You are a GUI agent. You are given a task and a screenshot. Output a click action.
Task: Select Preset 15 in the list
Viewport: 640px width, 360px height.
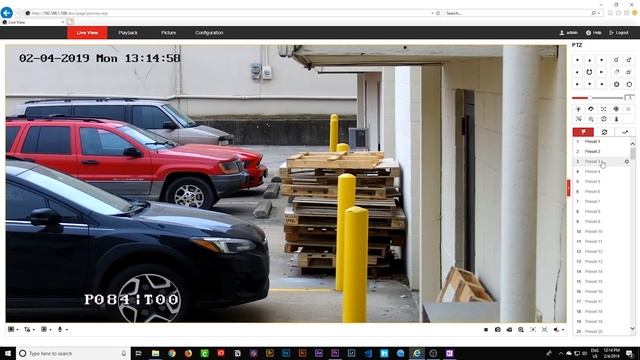(x=601, y=282)
